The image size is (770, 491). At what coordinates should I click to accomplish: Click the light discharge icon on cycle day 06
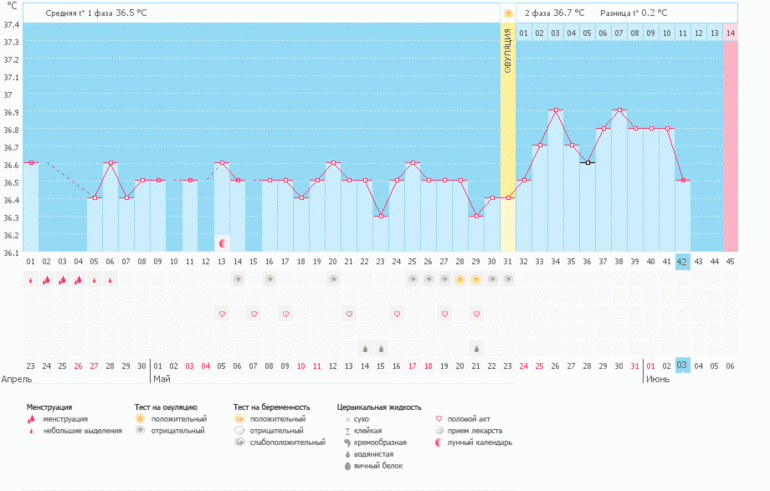tap(110, 280)
